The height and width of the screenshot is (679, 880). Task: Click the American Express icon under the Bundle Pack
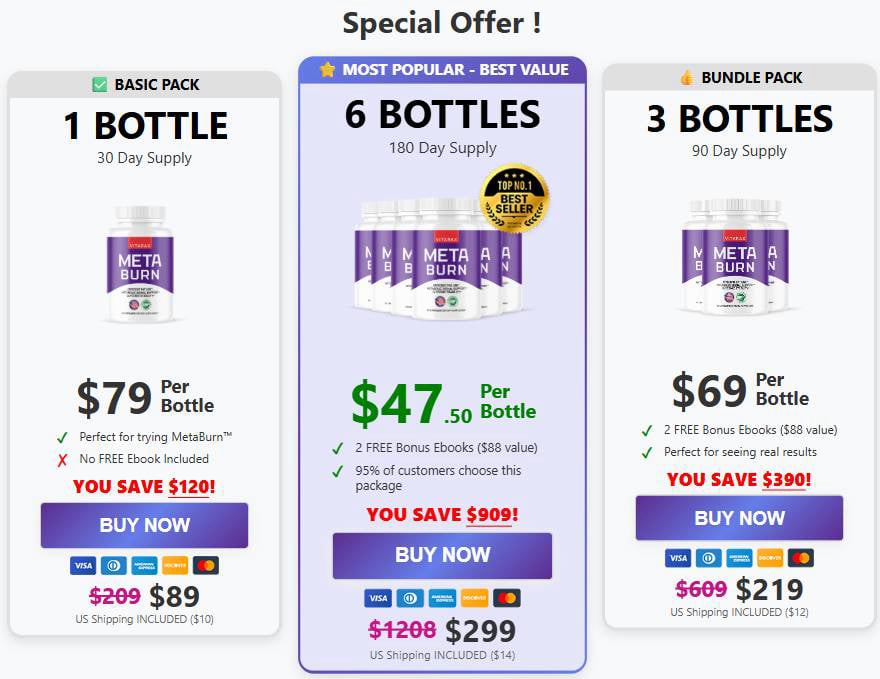[739, 558]
